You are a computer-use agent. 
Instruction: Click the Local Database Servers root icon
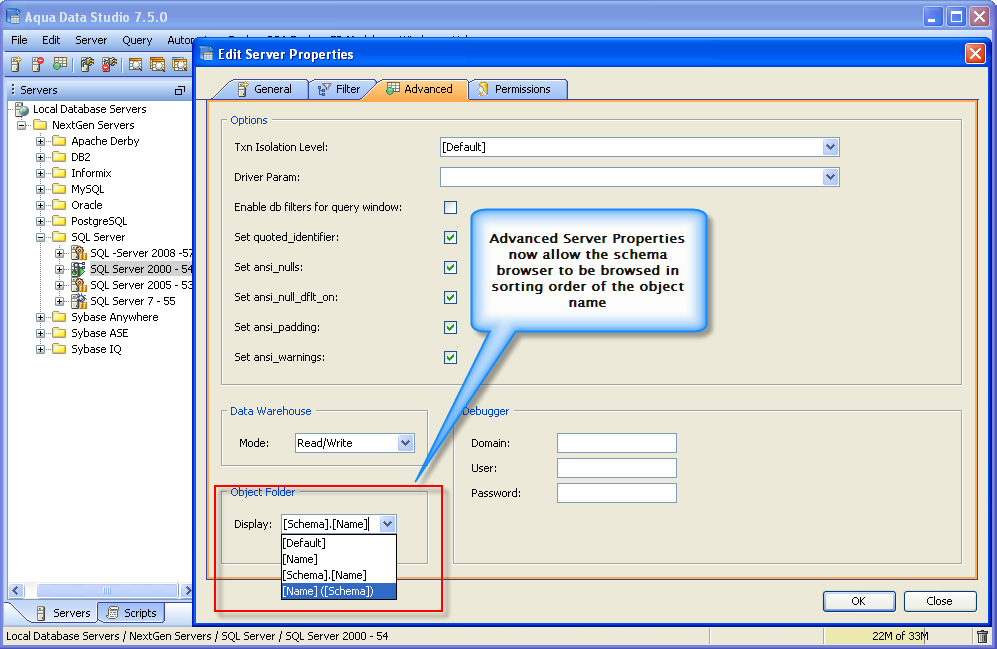22,109
